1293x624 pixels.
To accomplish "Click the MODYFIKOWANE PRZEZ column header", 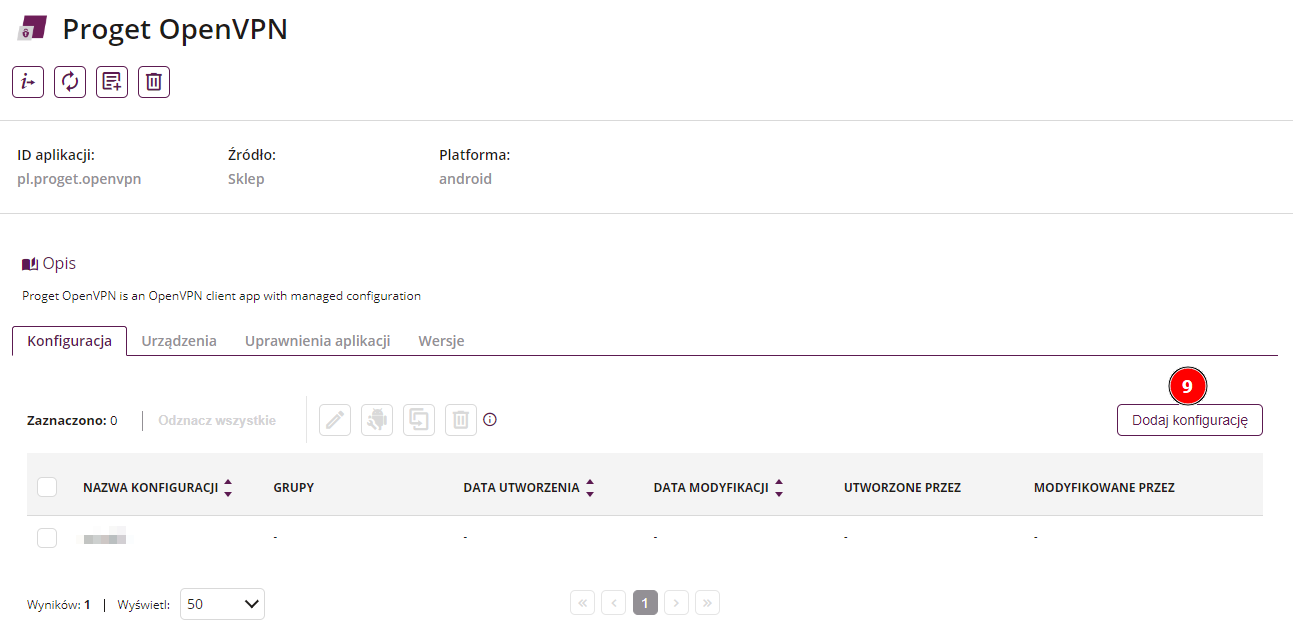I will (x=1104, y=488).
